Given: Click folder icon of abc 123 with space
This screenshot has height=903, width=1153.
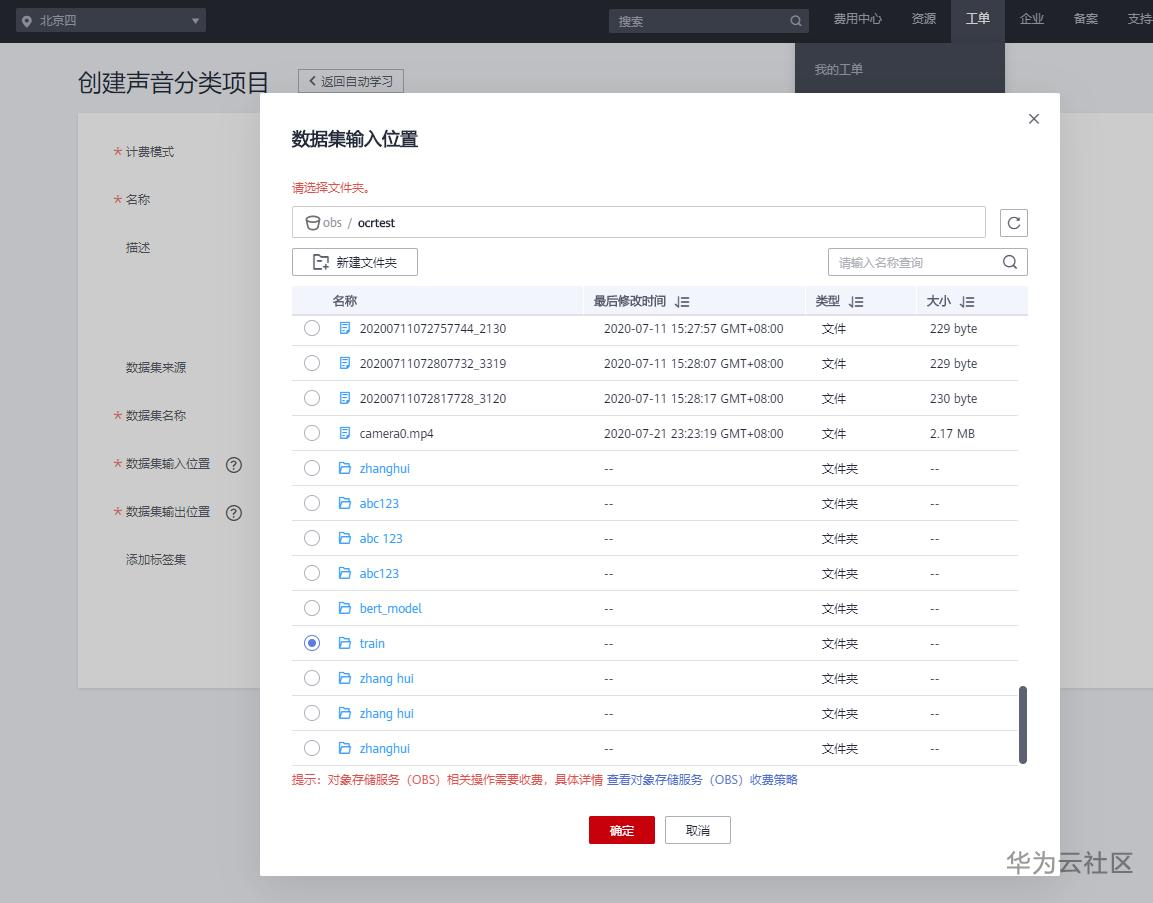Looking at the screenshot, I should (344, 538).
